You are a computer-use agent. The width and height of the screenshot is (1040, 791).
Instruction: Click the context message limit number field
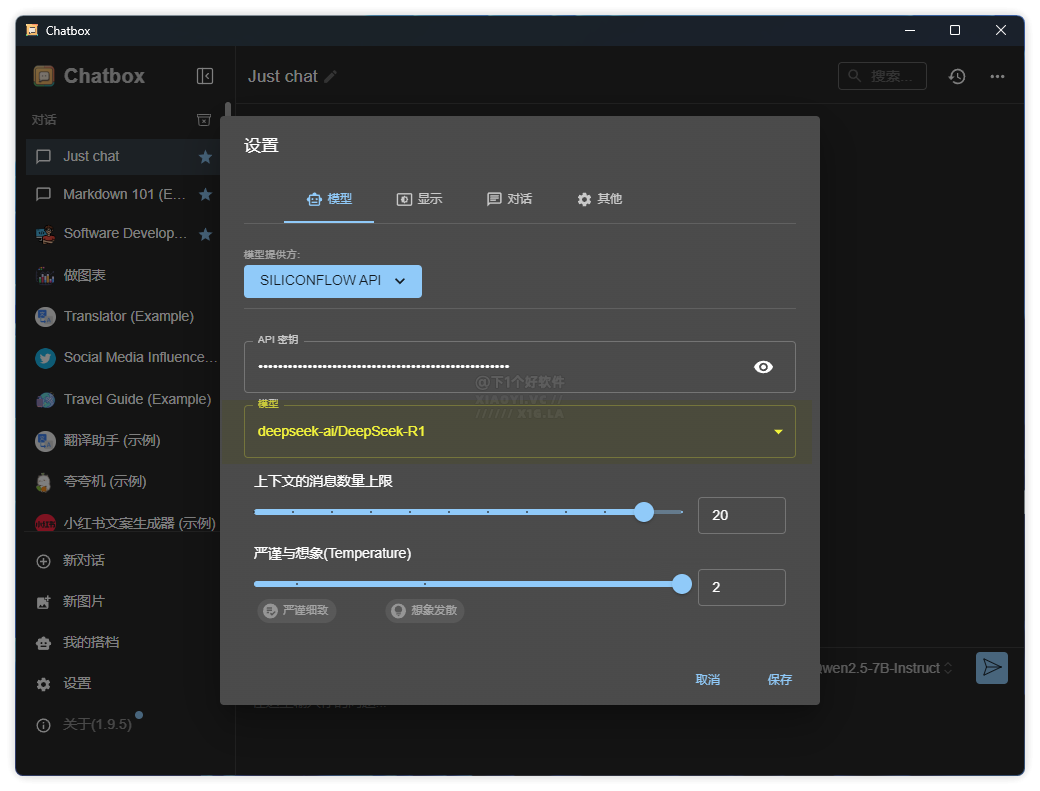tap(741, 515)
